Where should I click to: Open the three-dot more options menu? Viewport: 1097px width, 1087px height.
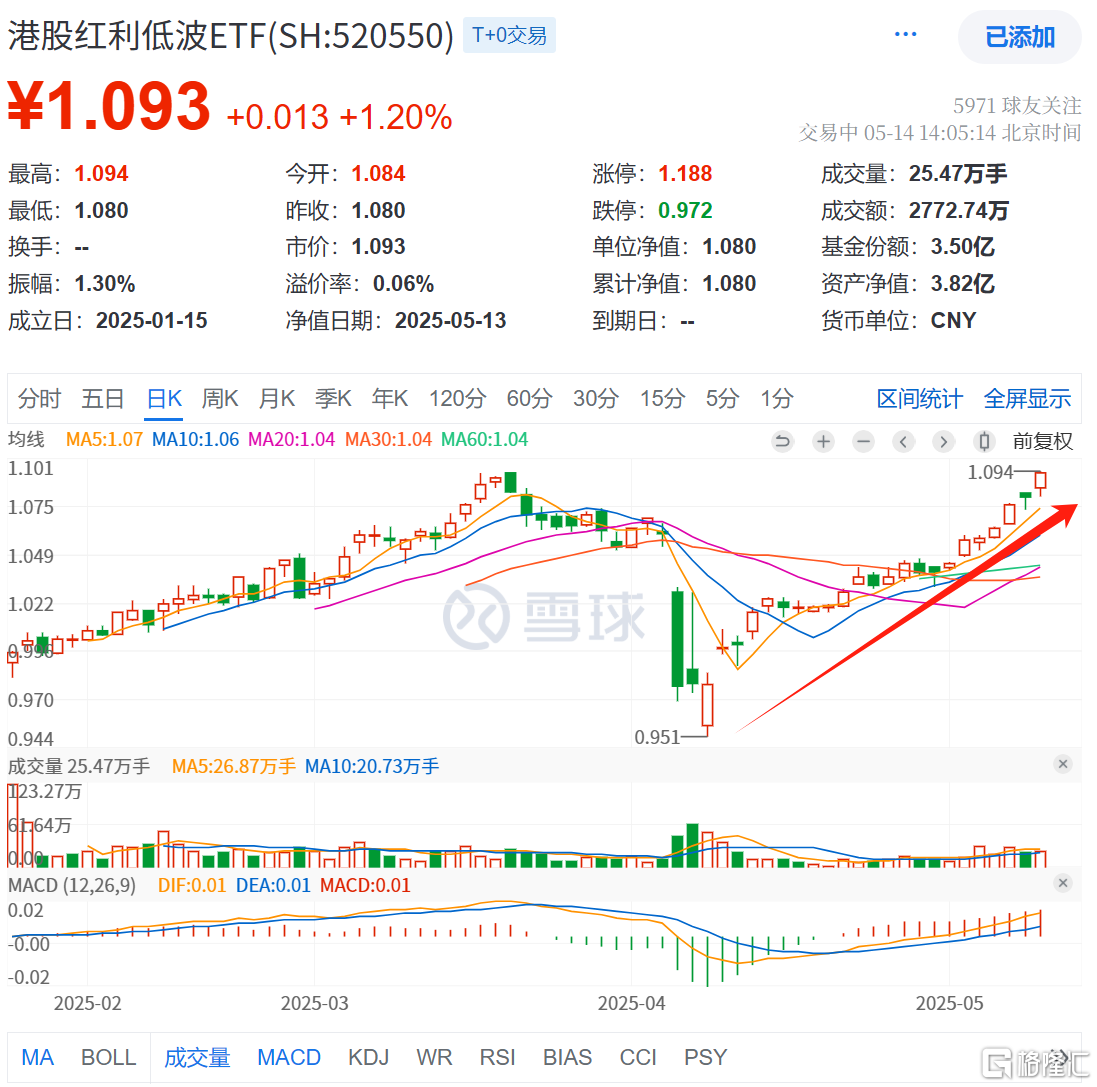coord(905,34)
